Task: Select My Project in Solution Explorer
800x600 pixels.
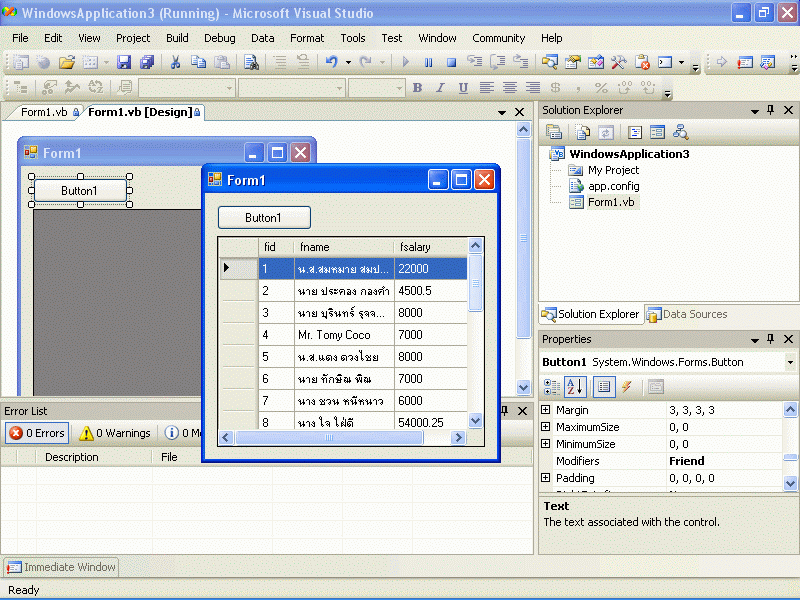Action: pos(613,170)
